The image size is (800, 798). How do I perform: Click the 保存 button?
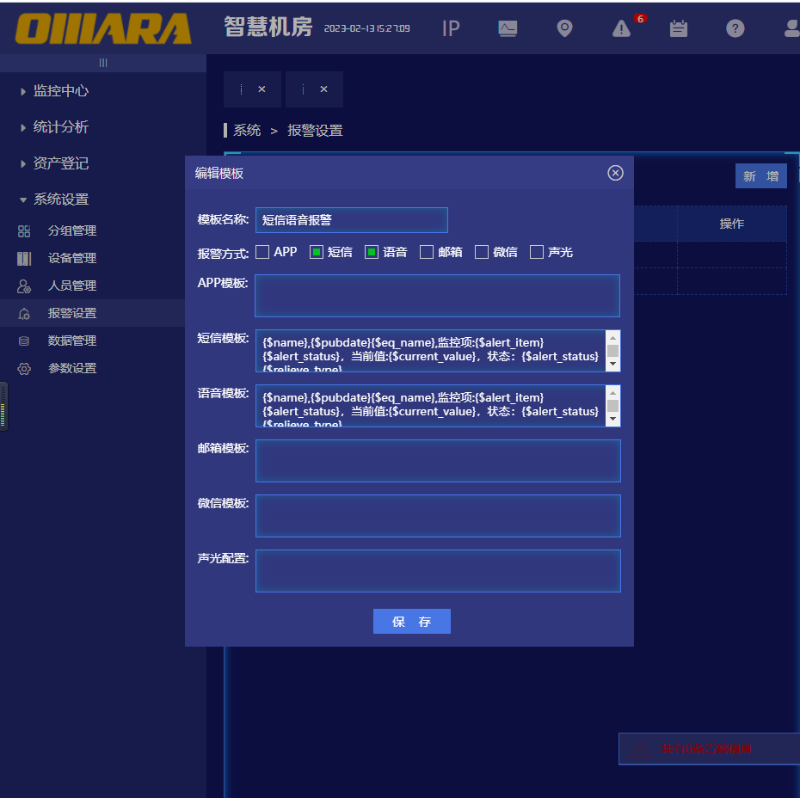[412, 621]
